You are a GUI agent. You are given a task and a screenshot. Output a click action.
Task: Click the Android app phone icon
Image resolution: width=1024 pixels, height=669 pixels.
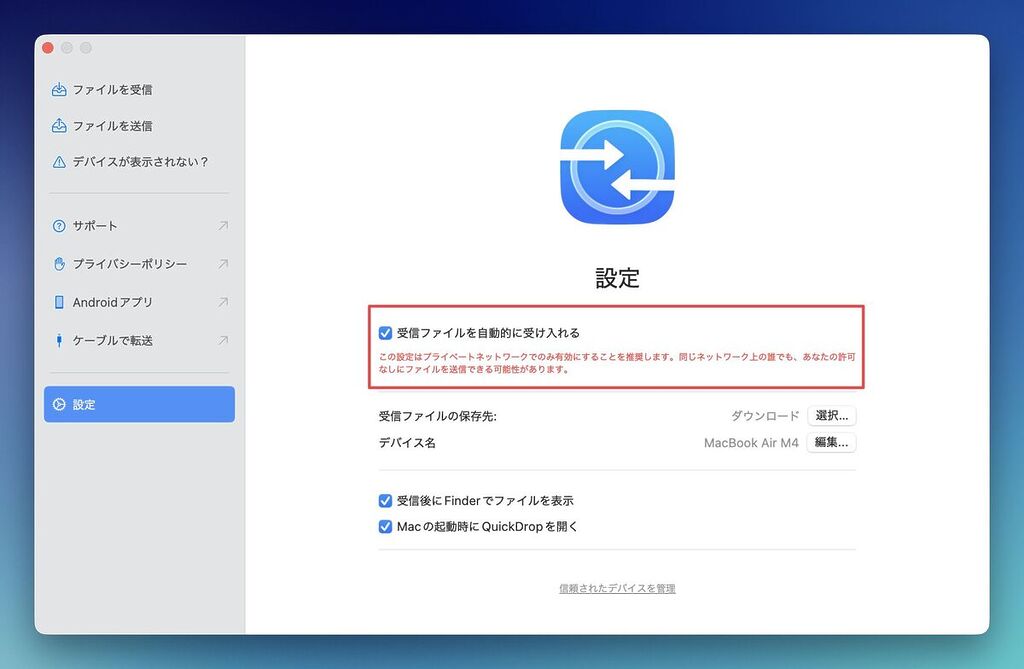(x=59, y=302)
